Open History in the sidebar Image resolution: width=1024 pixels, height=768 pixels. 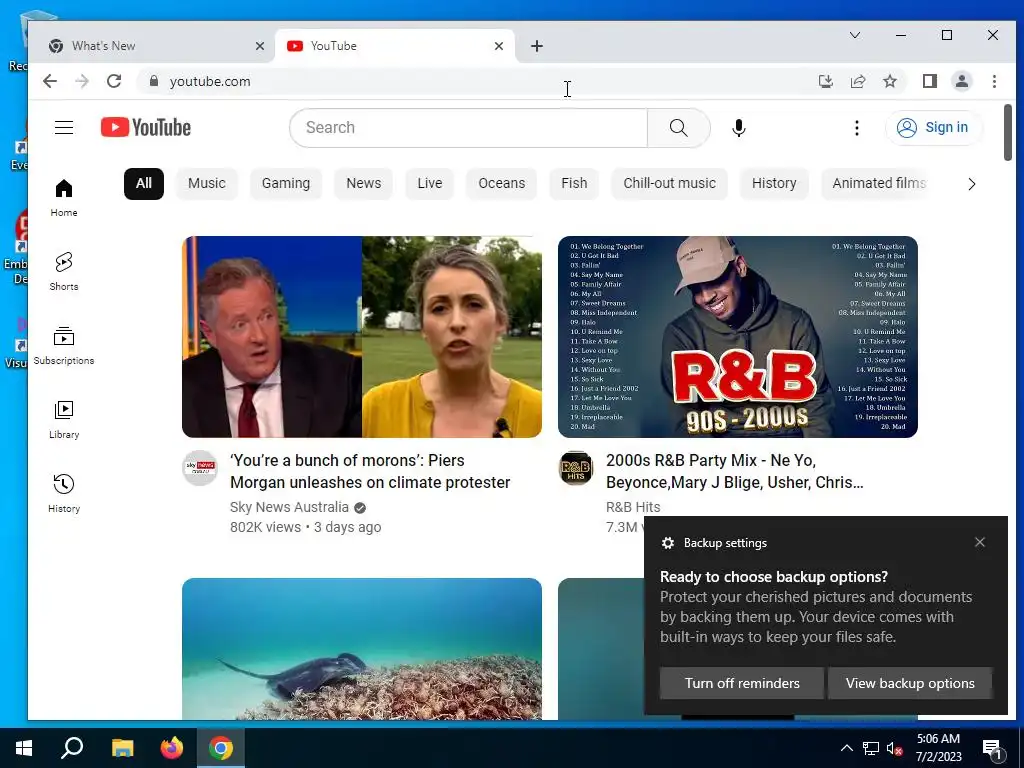pos(63,494)
